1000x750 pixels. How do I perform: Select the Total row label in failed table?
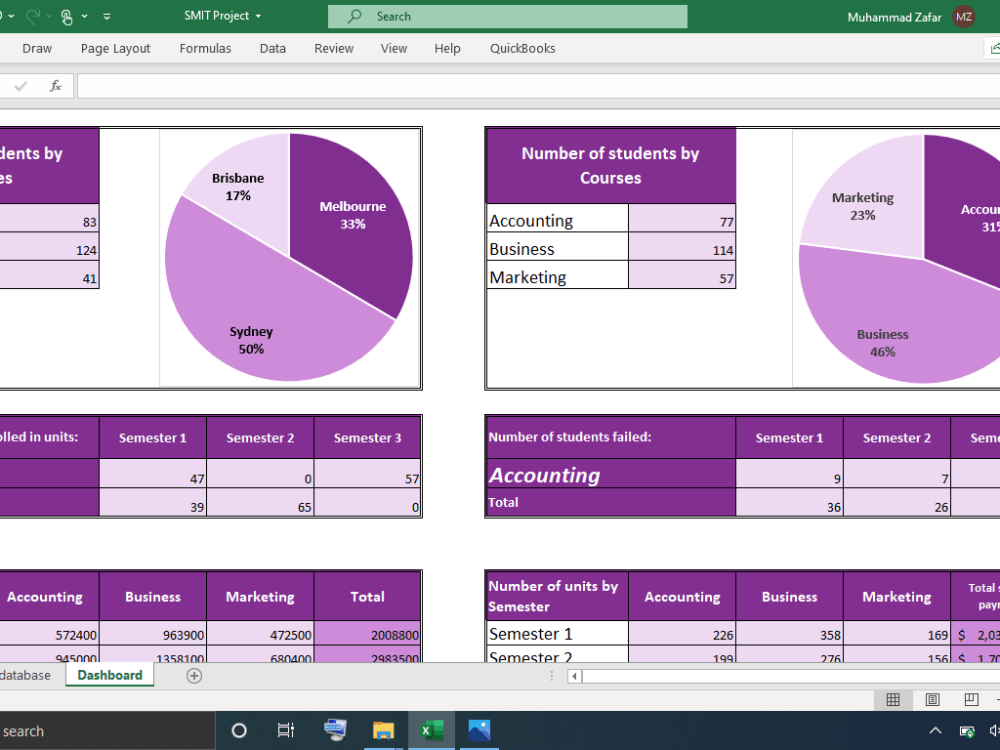(x=610, y=503)
